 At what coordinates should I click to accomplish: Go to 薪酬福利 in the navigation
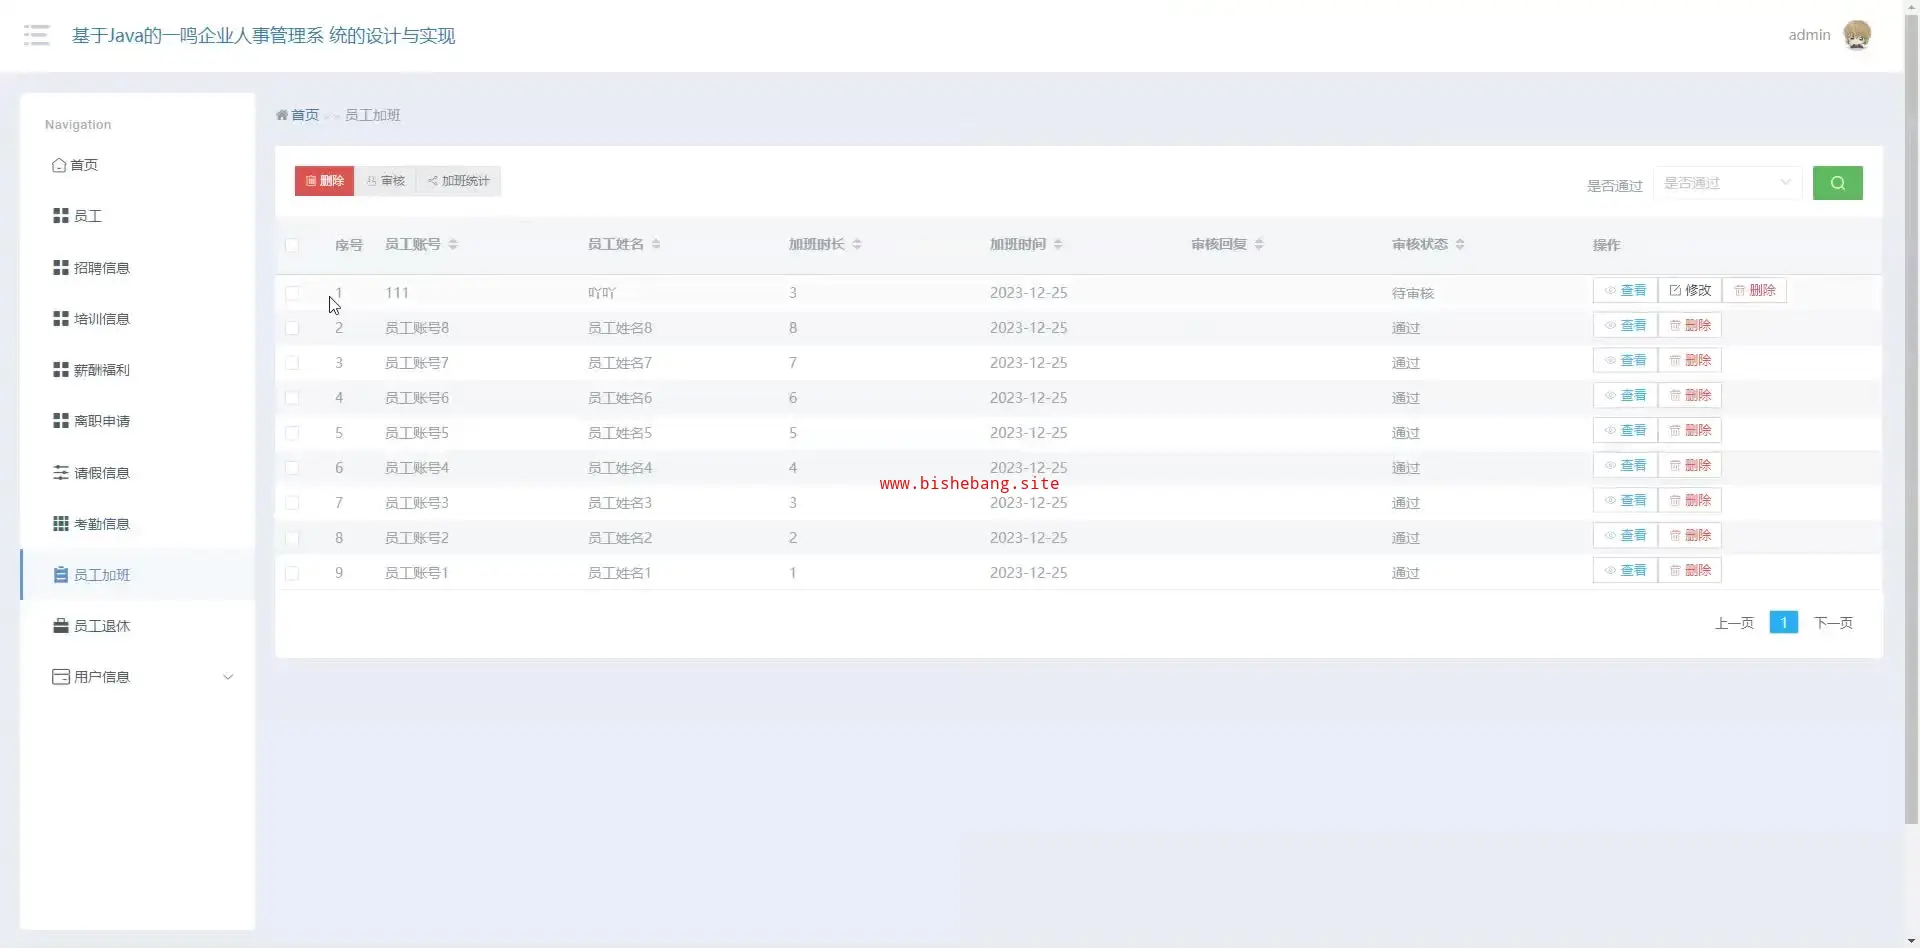tap(101, 370)
